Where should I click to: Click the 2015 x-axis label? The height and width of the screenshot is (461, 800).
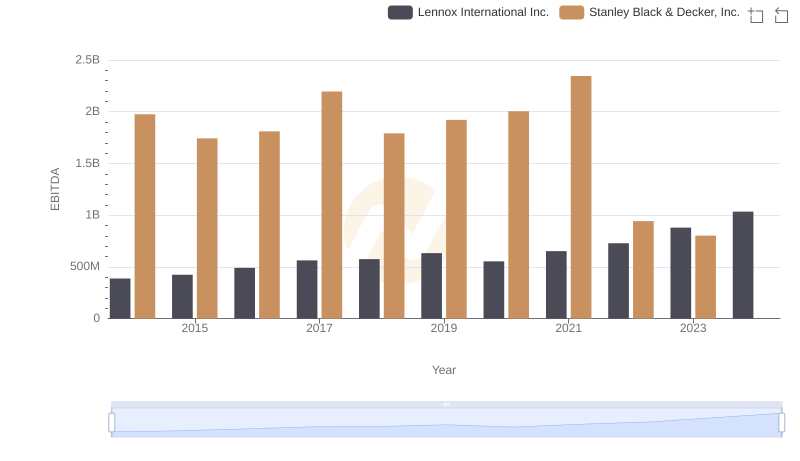tap(194, 328)
